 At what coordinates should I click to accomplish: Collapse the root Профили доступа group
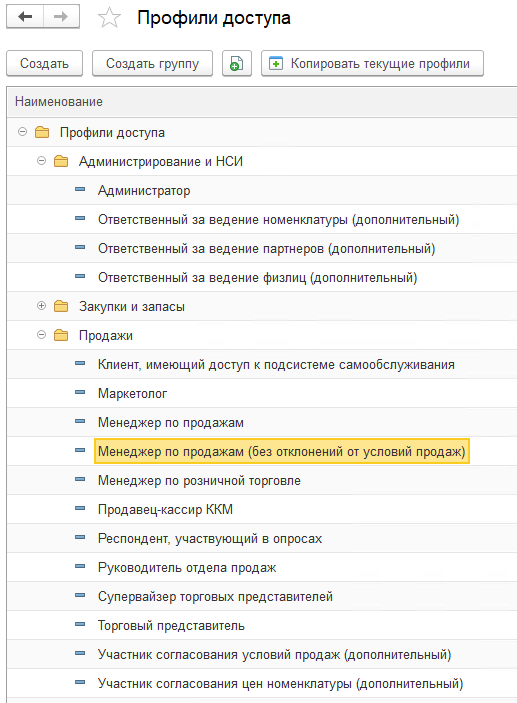pos(22,132)
